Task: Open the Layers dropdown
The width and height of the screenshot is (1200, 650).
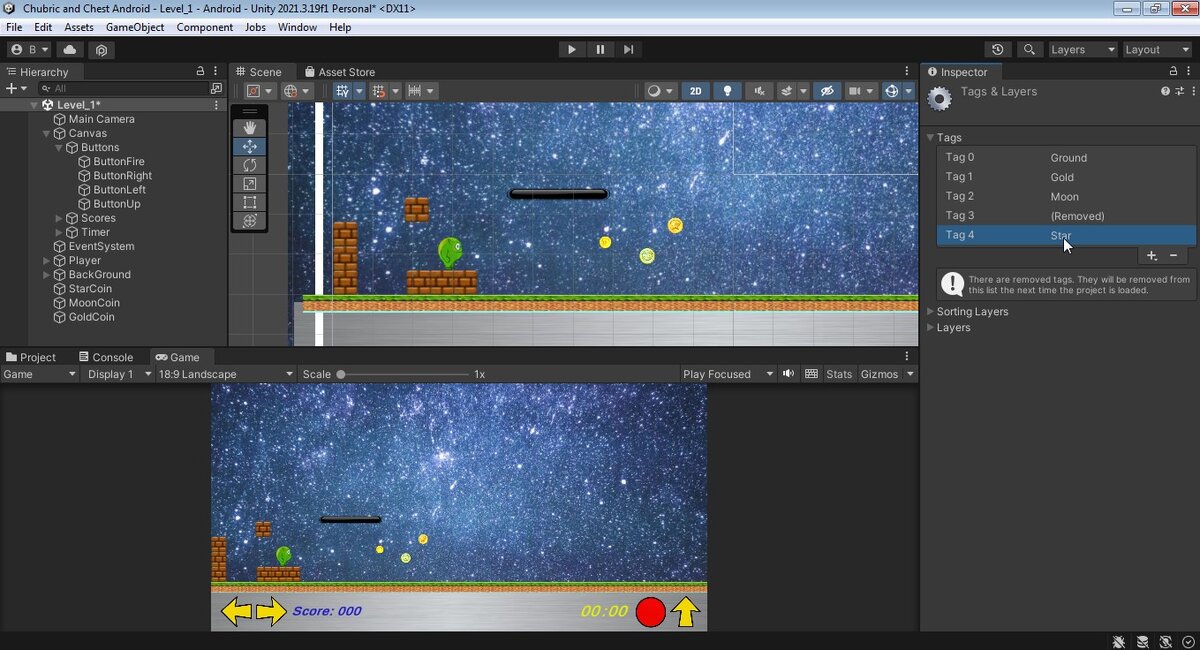Action: click(1082, 49)
